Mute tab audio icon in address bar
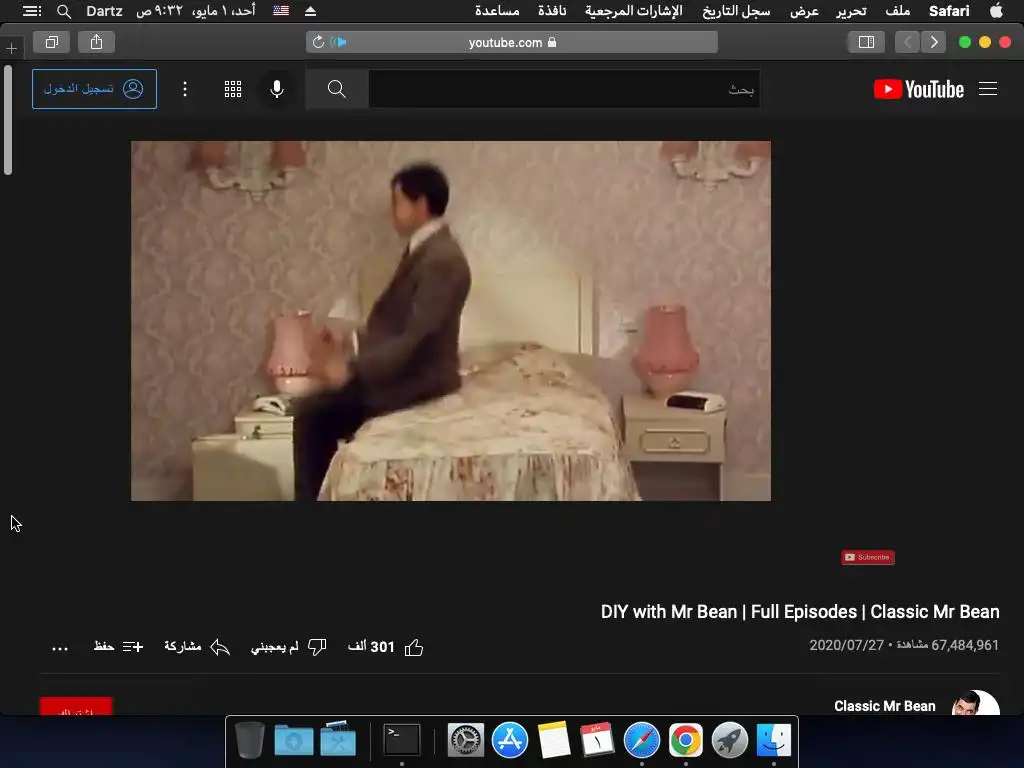The image size is (1024, 768). pos(338,42)
